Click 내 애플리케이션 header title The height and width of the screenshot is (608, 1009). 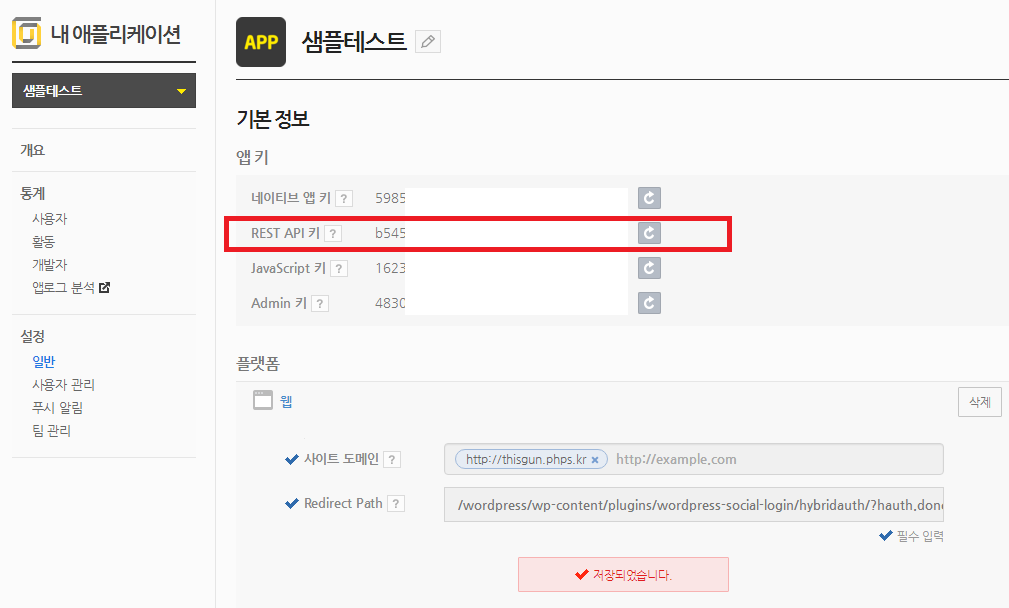click(116, 33)
